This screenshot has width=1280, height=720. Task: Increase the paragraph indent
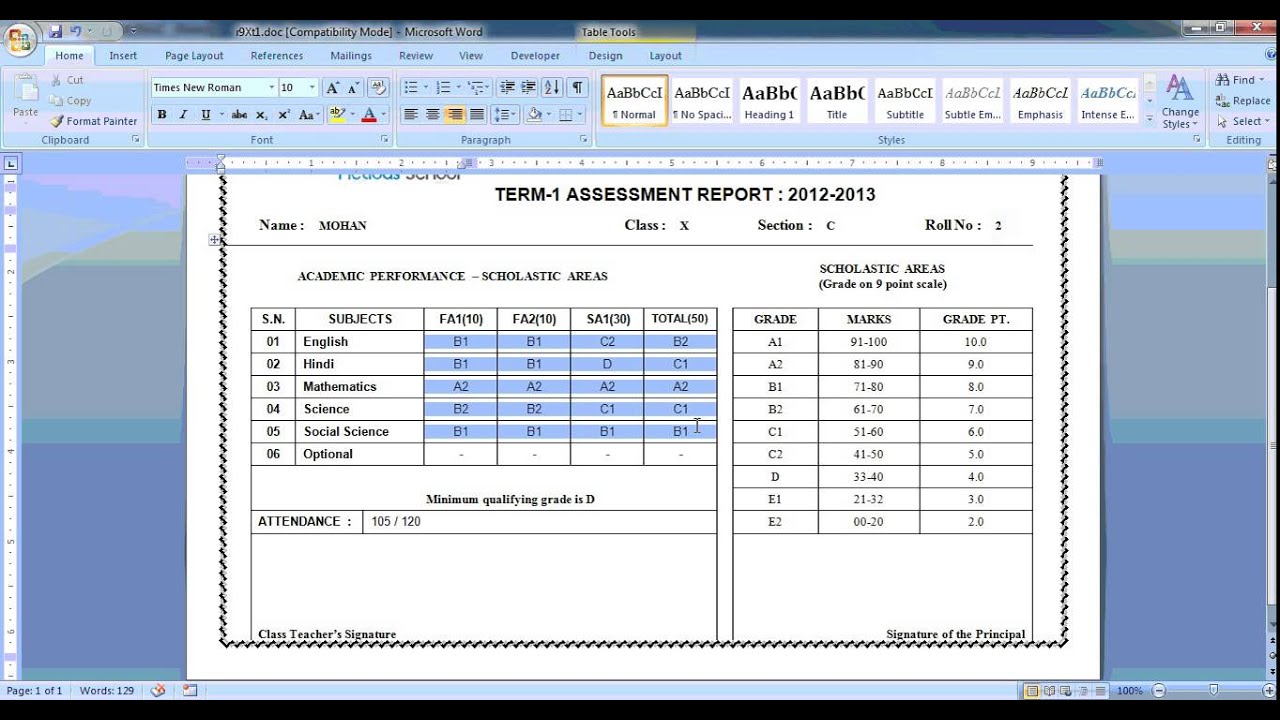click(529, 88)
